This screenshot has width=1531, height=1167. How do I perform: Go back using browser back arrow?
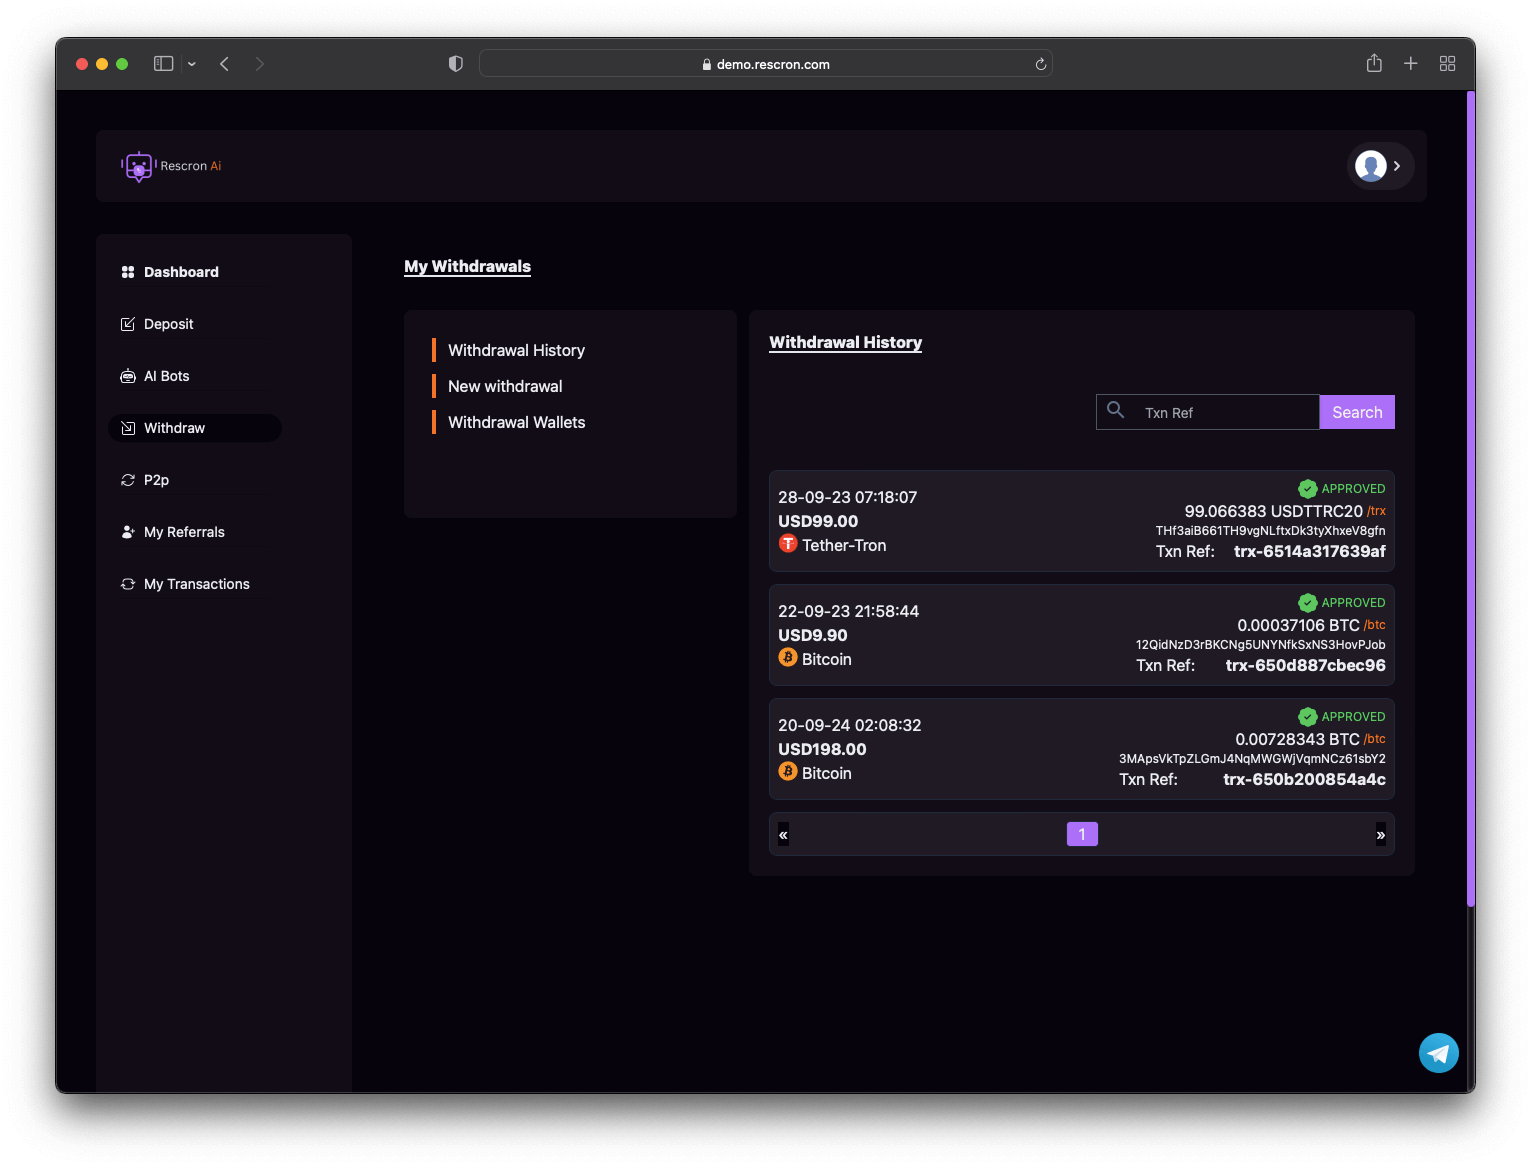pyautogui.click(x=225, y=64)
